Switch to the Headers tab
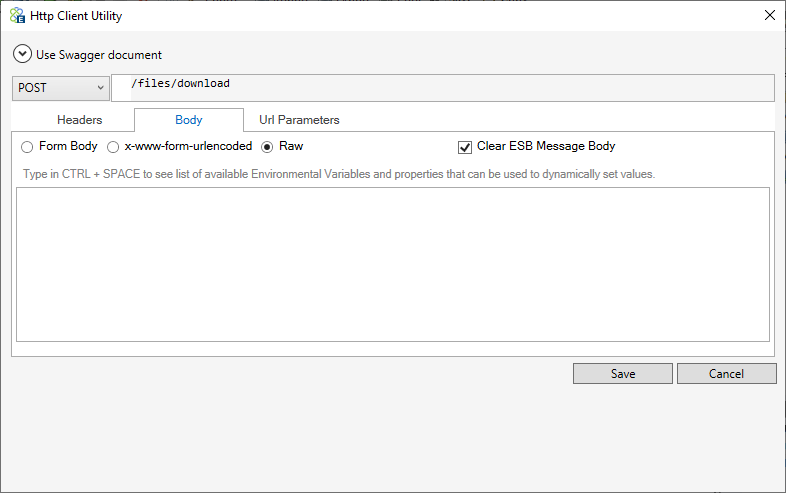 80,120
